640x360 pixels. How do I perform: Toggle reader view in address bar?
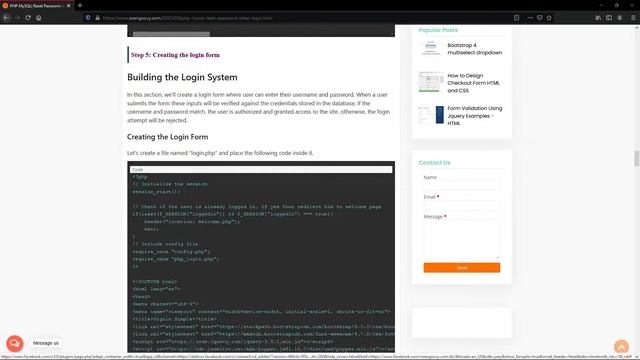(516, 18)
